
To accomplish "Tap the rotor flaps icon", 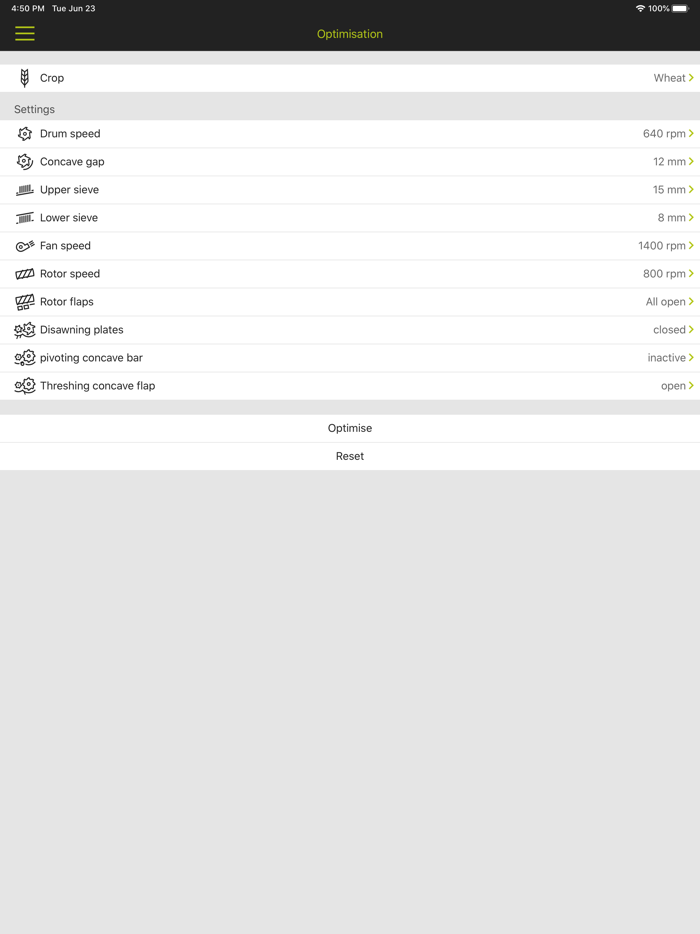I will [x=25, y=302].
